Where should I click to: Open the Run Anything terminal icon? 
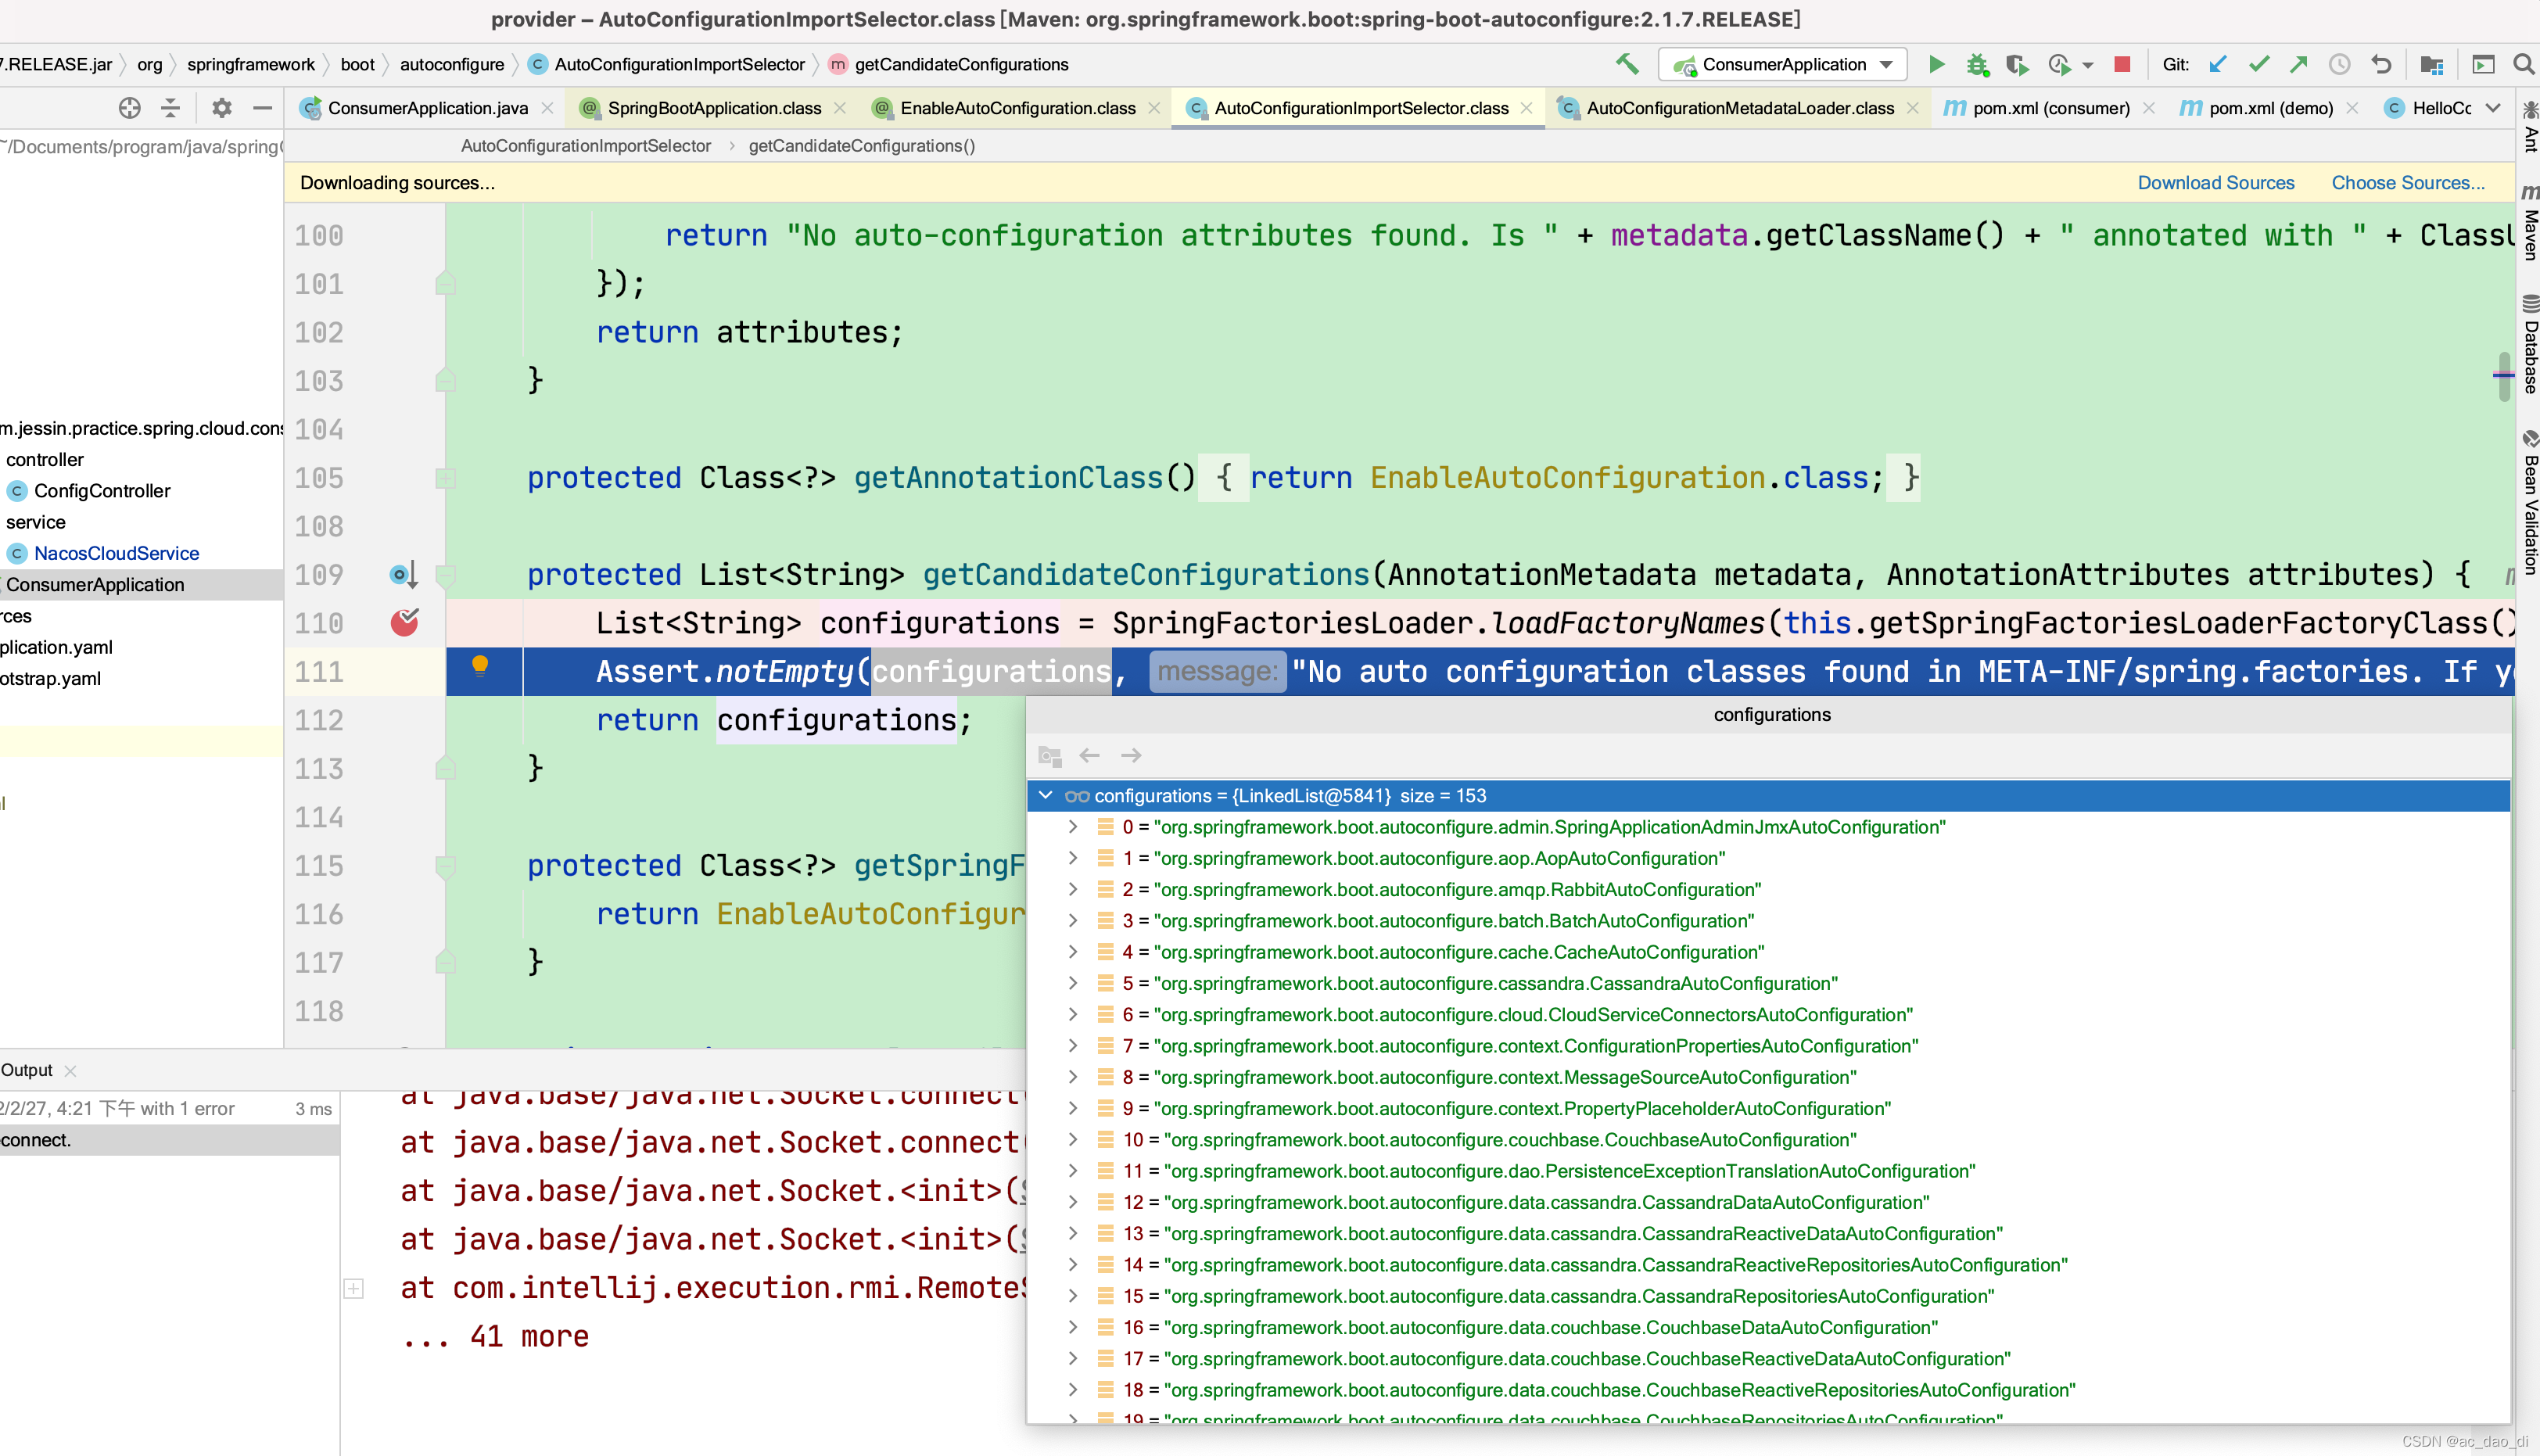tap(2483, 64)
